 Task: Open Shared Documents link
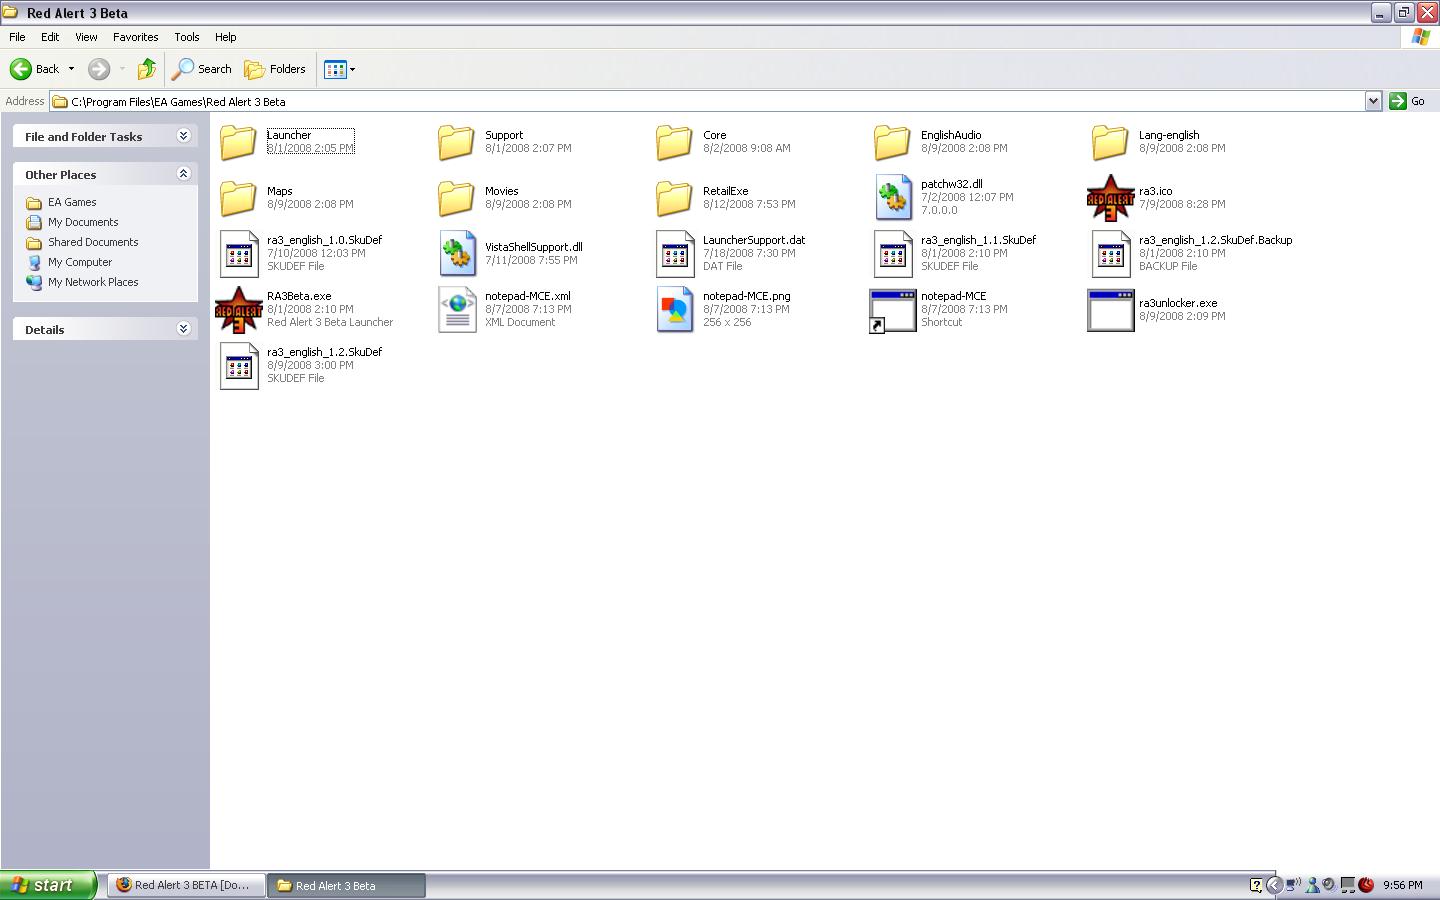(93, 242)
